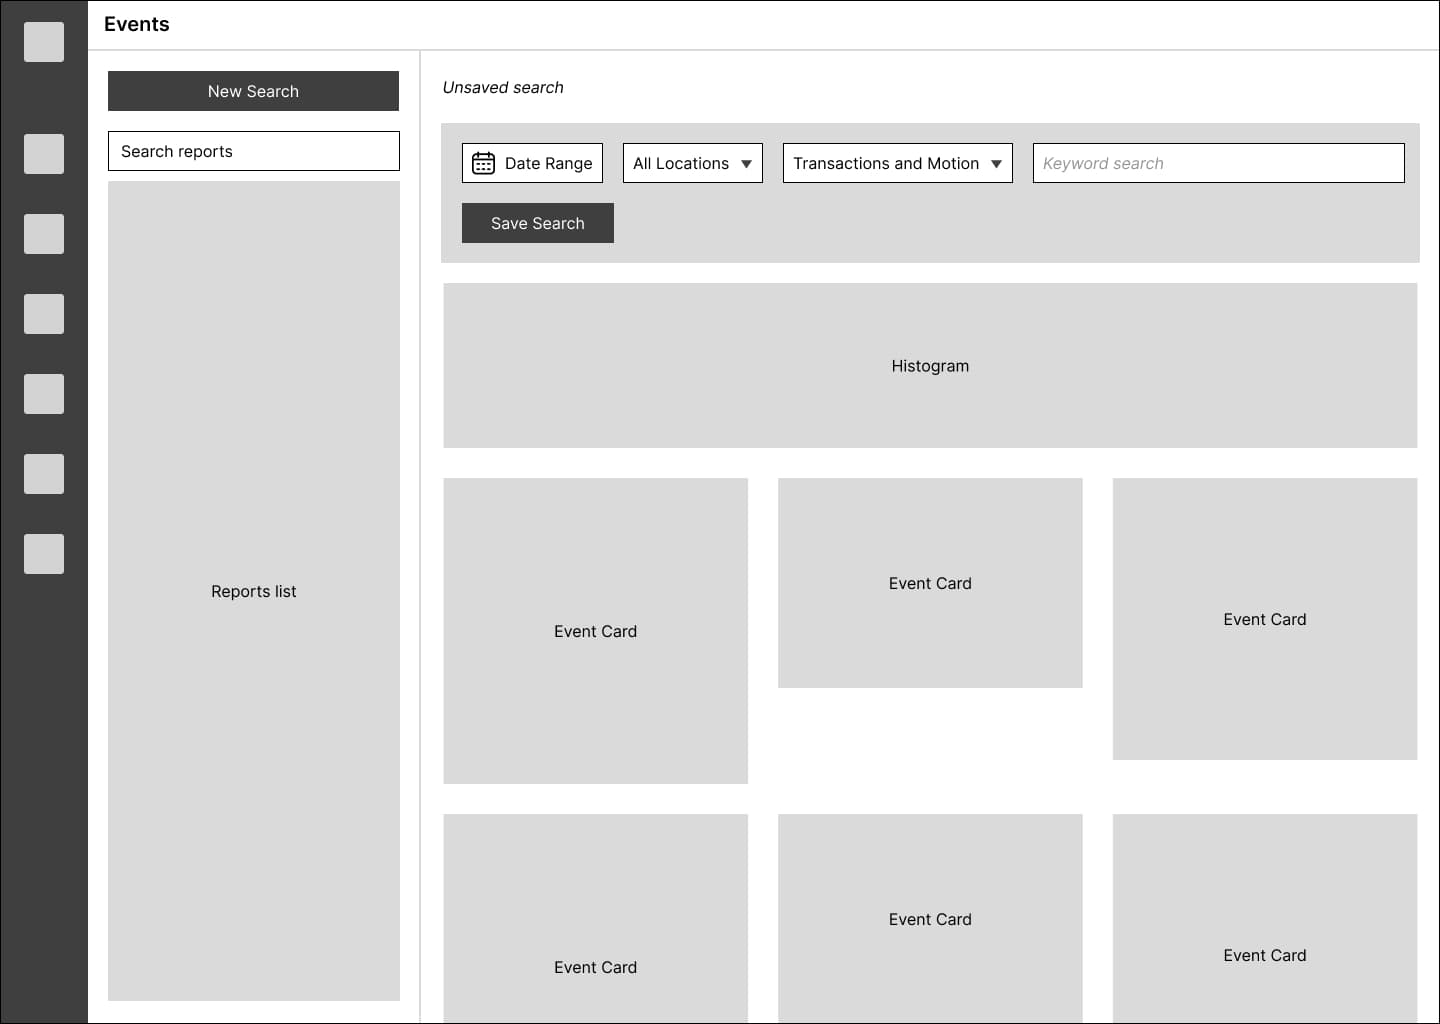Expand the Transactions and Motion filter
This screenshot has width=1440, height=1024.
click(897, 162)
